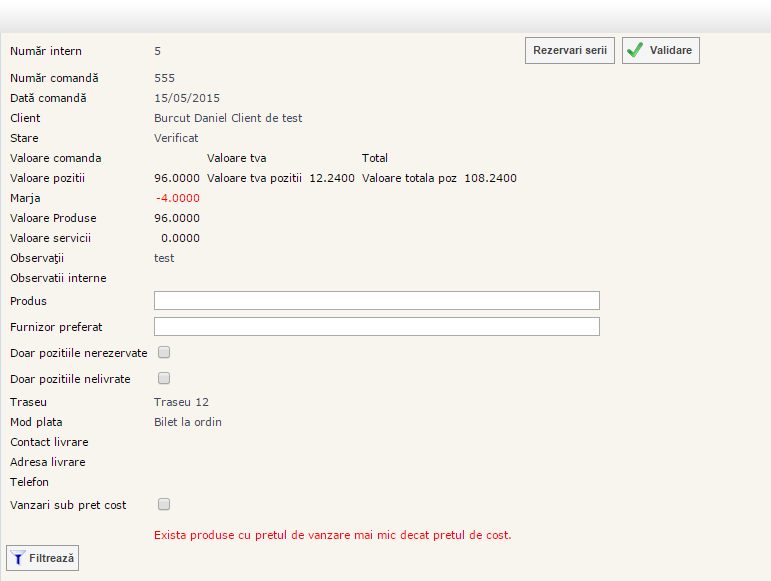The height and width of the screenshot is (581, 771).
Task: Click the red cost price warning message
Action: click(x=332, y=535)
